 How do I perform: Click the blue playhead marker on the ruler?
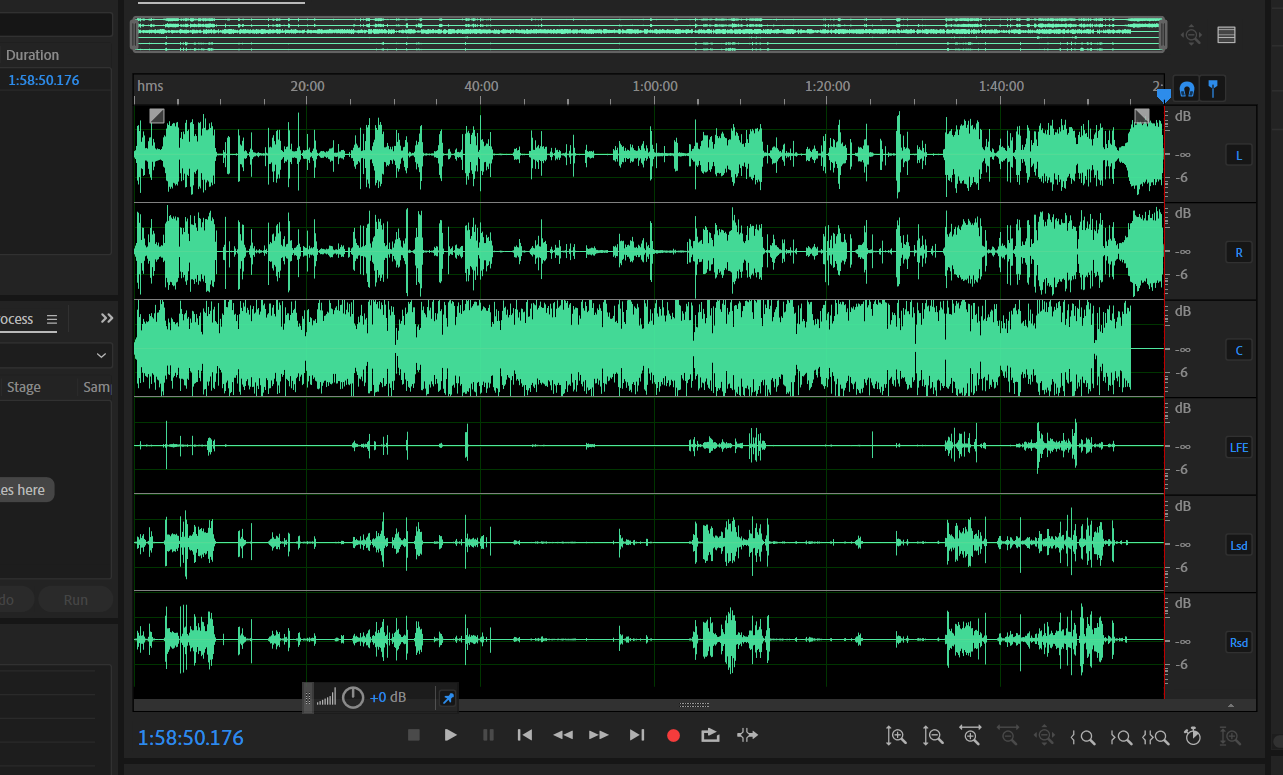1163,95
